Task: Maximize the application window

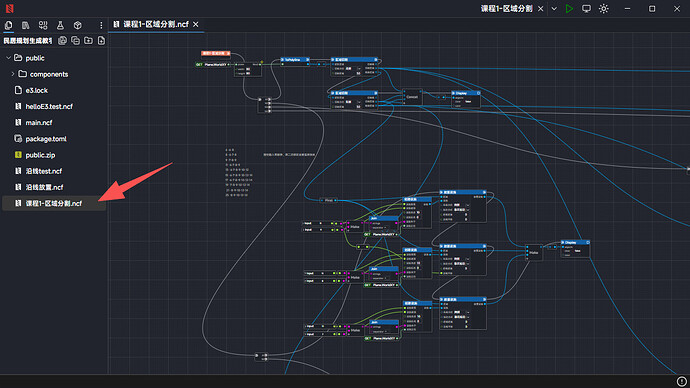Action: (x=652, y=8)
